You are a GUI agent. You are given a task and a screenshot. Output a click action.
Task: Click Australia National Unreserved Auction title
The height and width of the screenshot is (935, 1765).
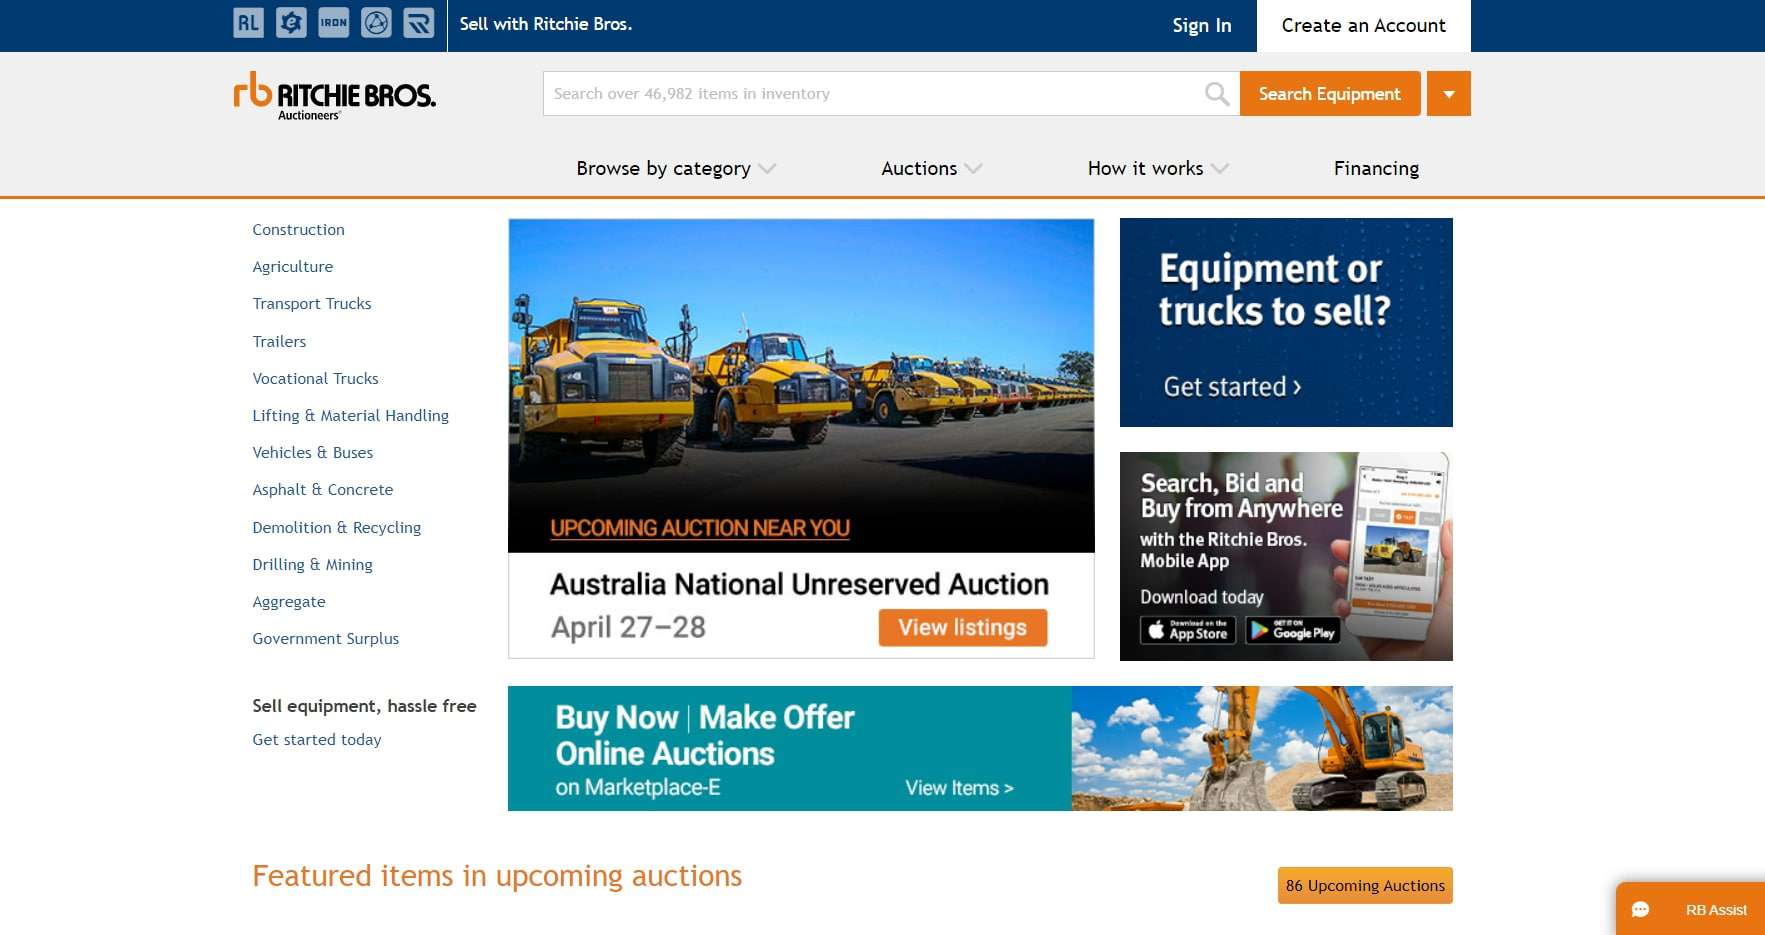tap(800, 584)
